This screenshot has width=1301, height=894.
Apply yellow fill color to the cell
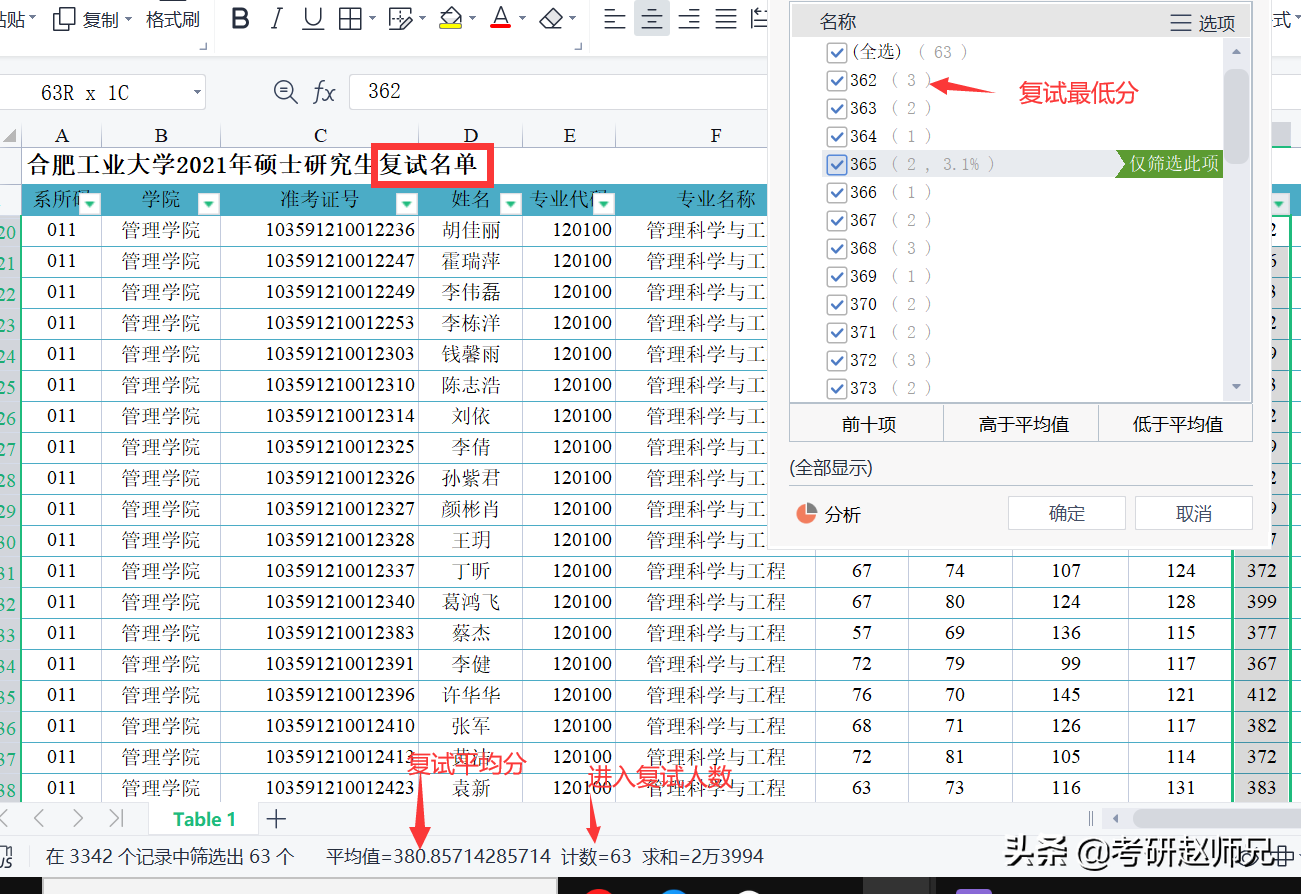(451, 18)
